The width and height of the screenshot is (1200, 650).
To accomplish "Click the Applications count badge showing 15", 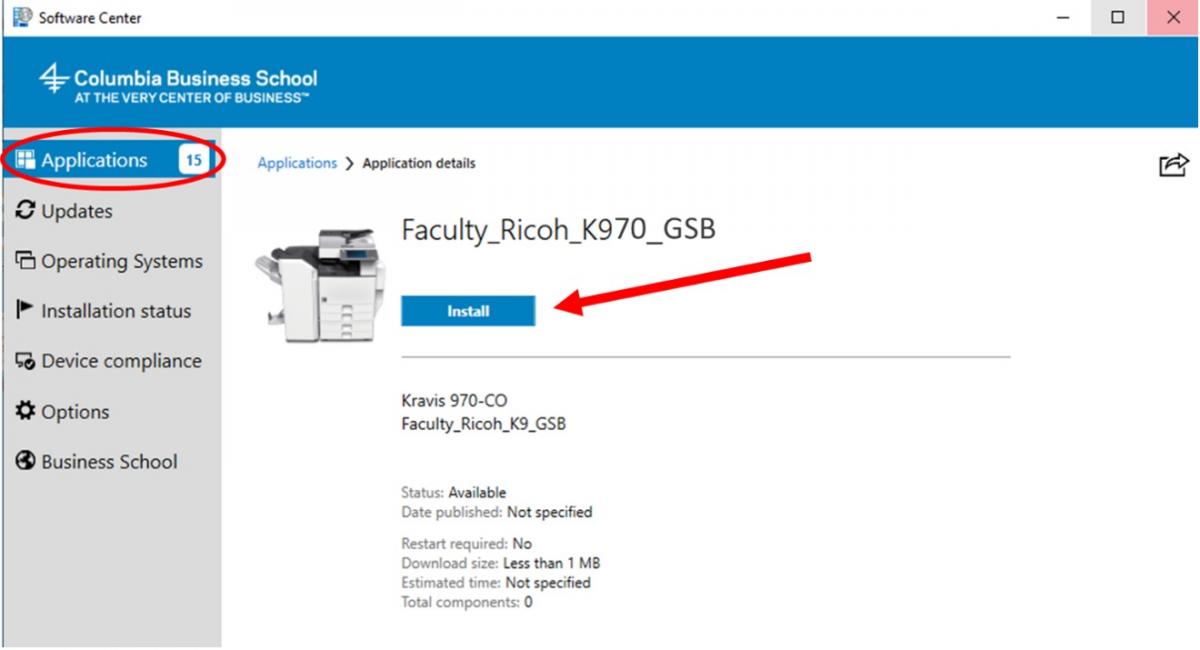I will point(193,160).
